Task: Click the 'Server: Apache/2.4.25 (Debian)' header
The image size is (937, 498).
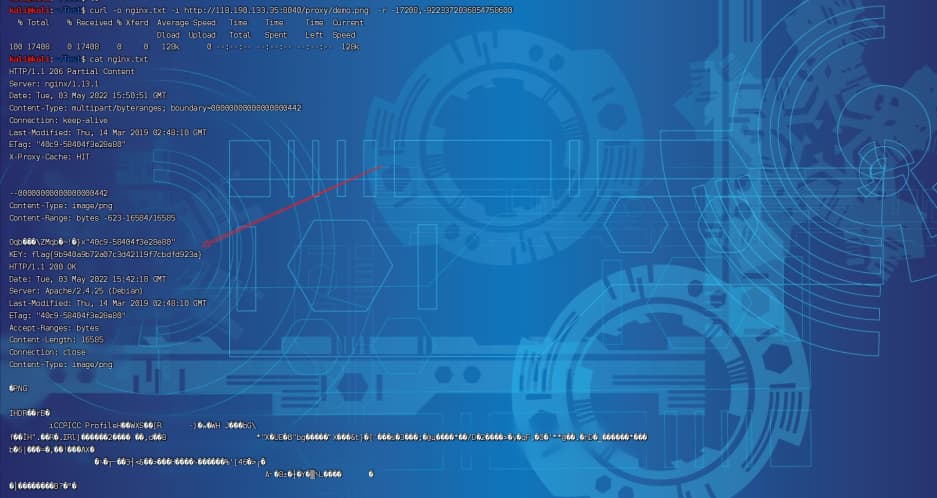Action: 76,291
